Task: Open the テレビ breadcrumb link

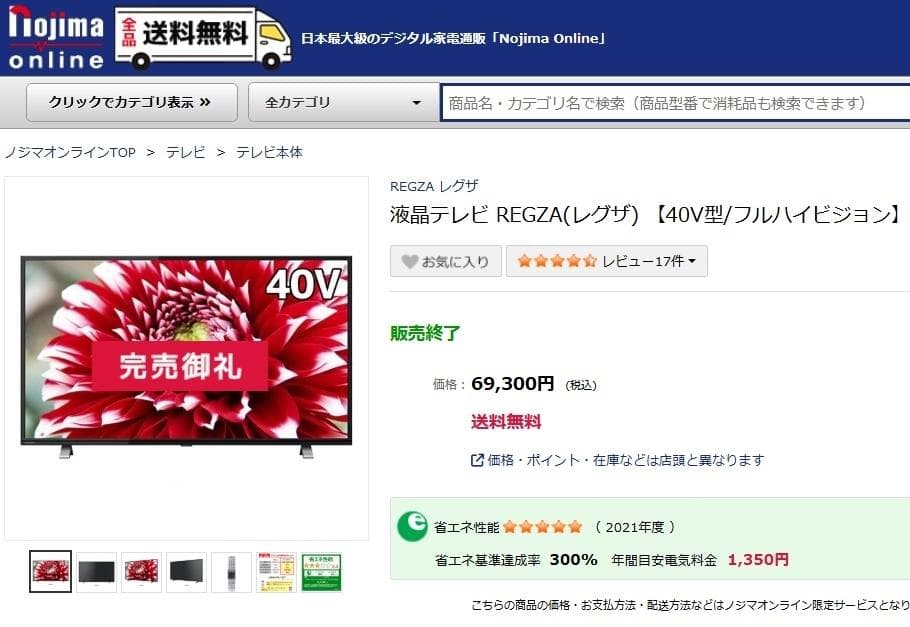Action: coord(186,153)
